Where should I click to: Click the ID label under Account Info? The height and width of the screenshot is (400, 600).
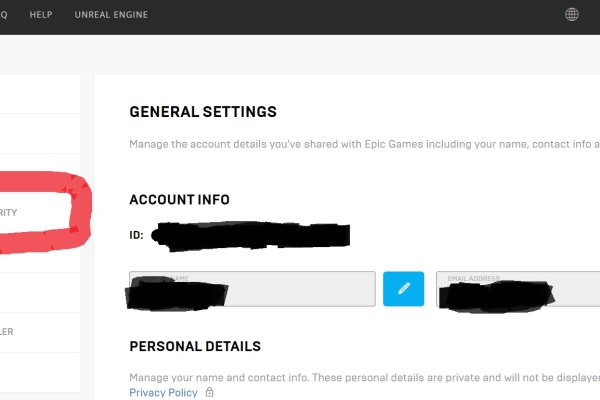pyautogui.click(x=136, y=236)
